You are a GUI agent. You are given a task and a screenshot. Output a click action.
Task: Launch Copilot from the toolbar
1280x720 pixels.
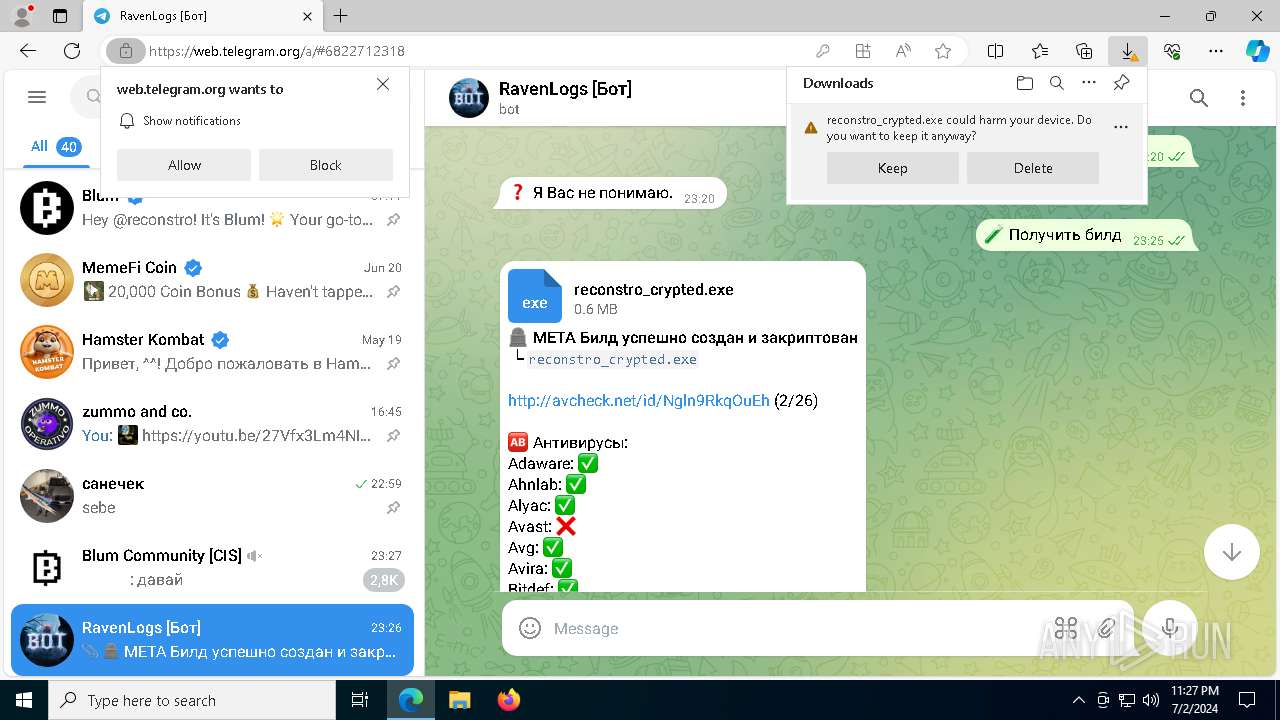[x=1257, y=51]
